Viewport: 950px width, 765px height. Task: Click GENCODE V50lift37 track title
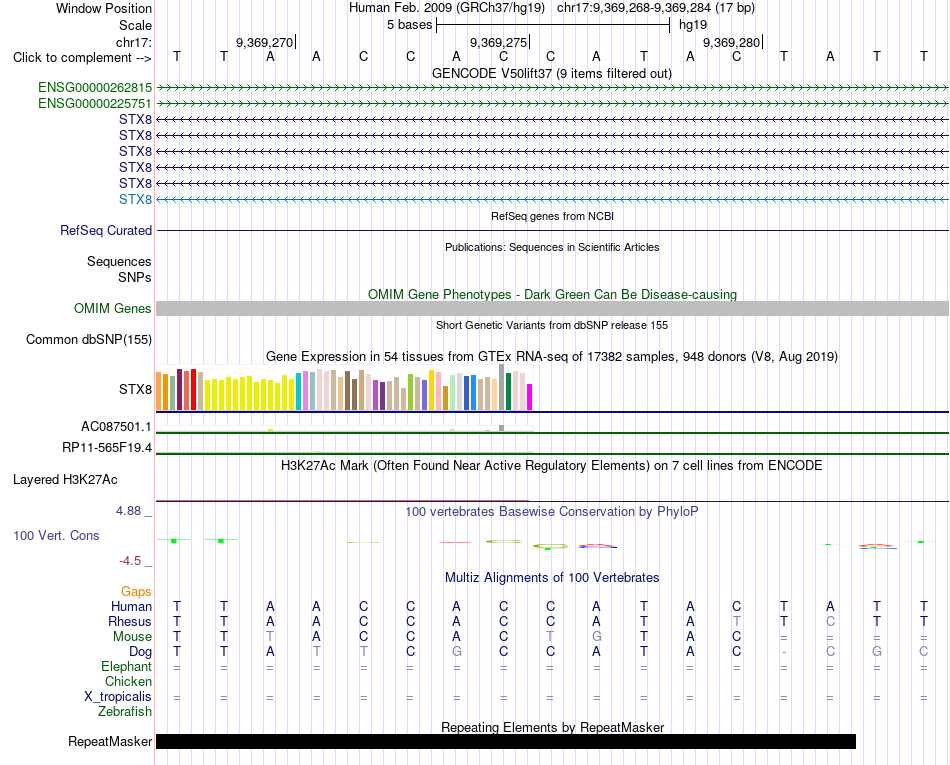point(552,73)
